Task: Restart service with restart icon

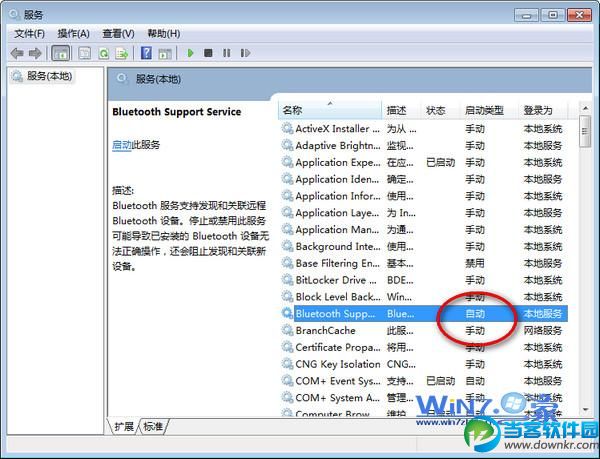Action: (x=245, y=53)
